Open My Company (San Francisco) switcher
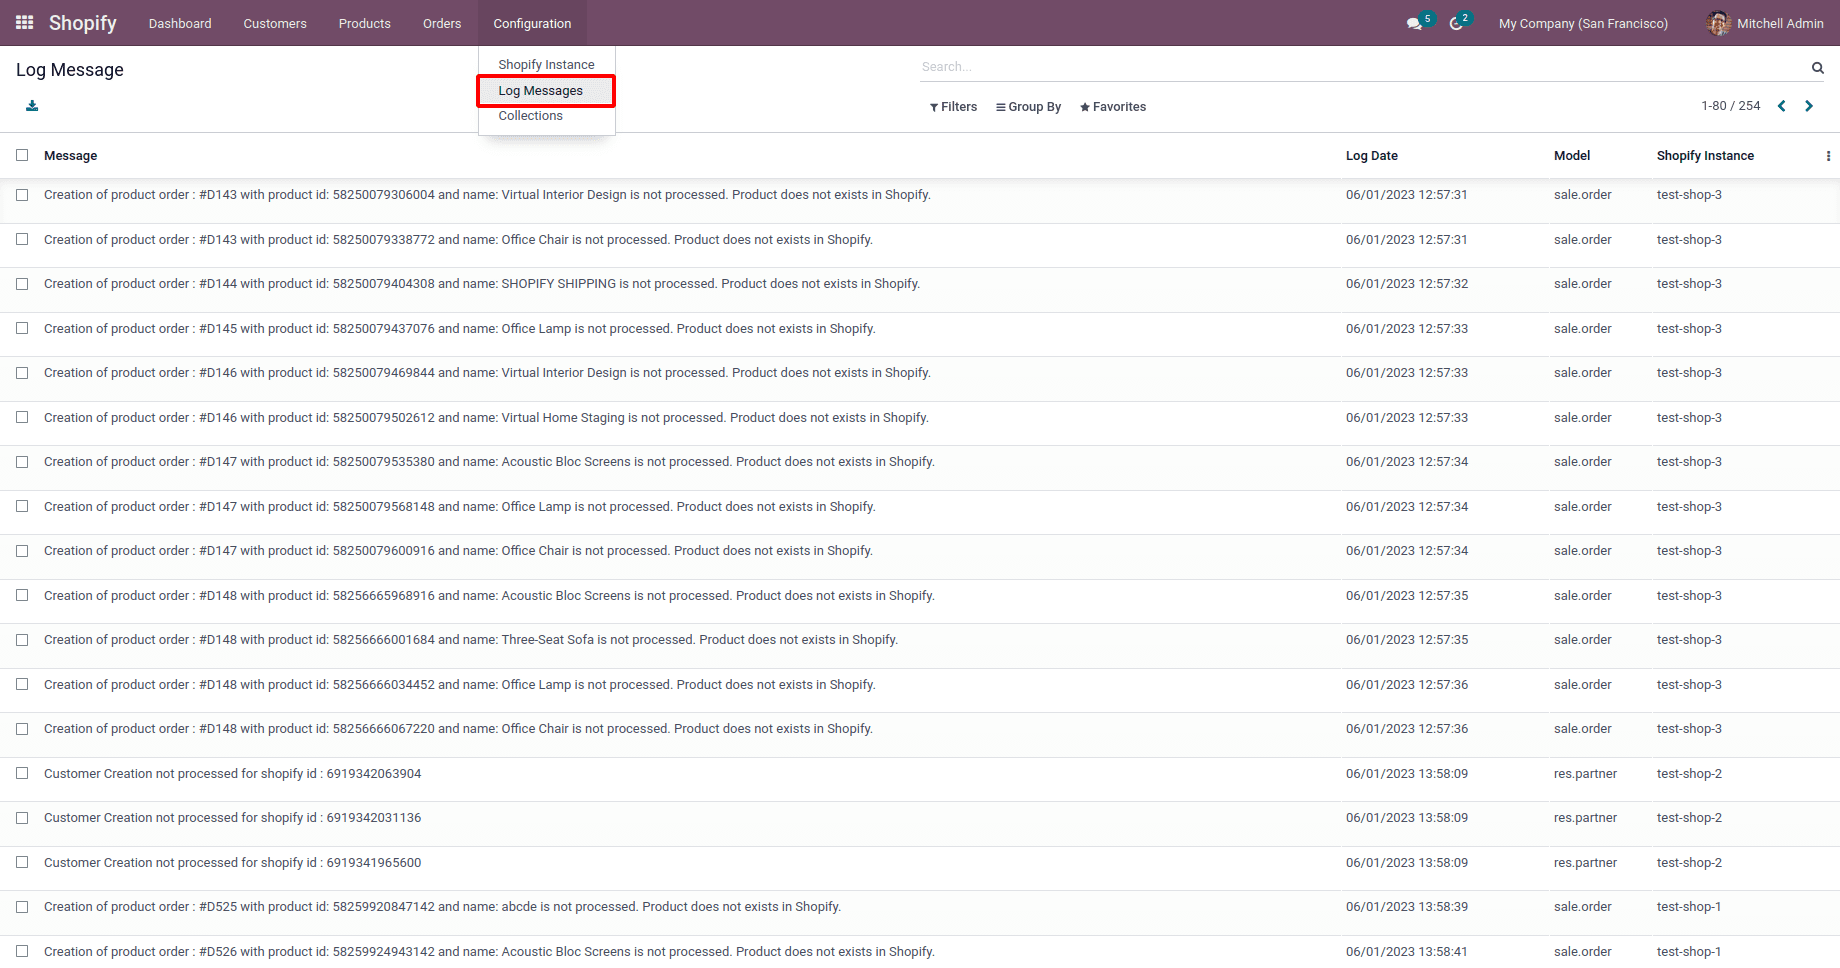 [x=1583, y=23]
